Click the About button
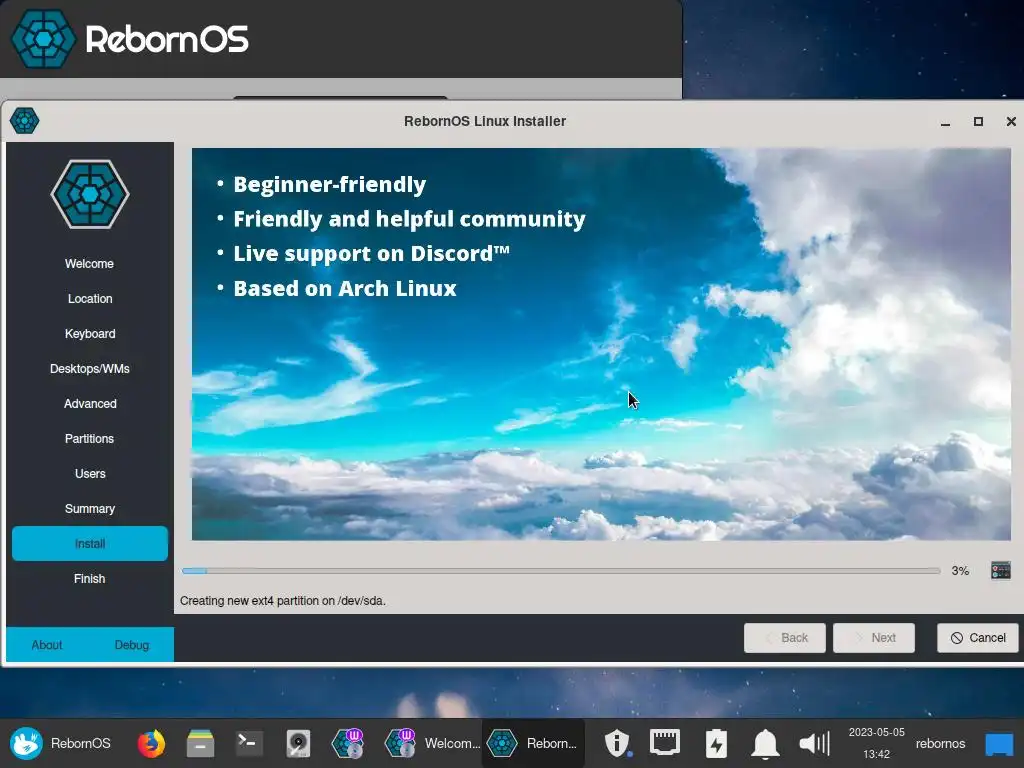1024x768 pixels. [x=47, y=645]
